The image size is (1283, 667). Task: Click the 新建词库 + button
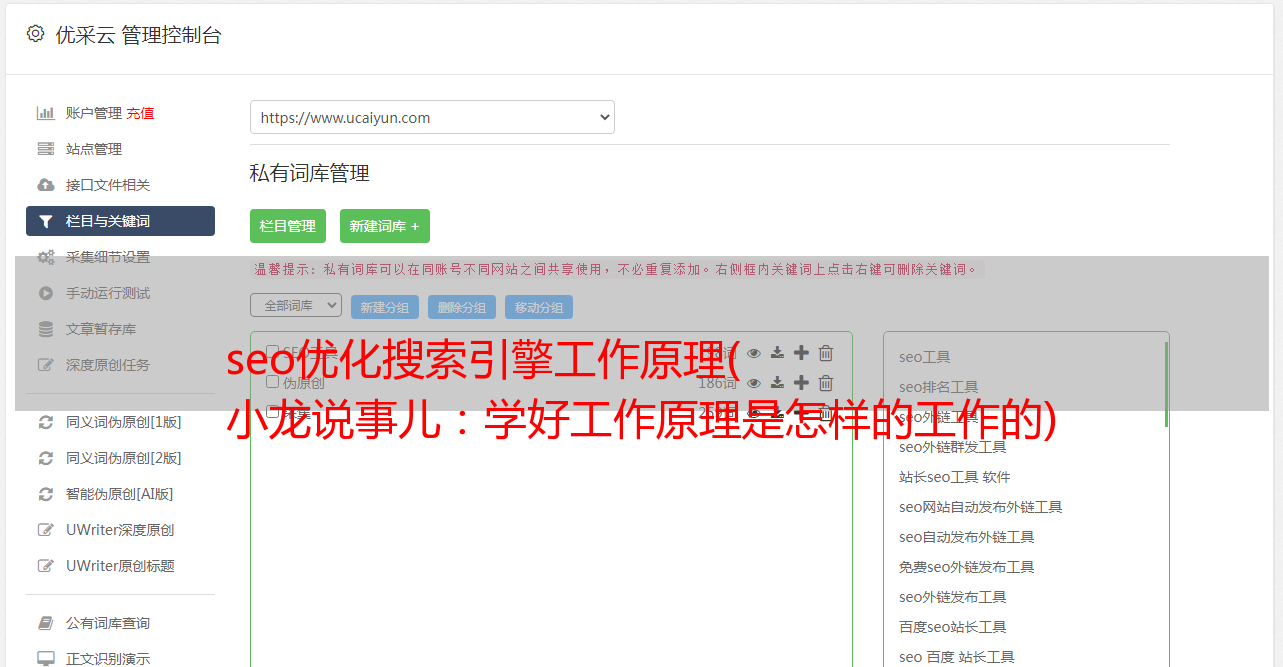coord(385,226)
